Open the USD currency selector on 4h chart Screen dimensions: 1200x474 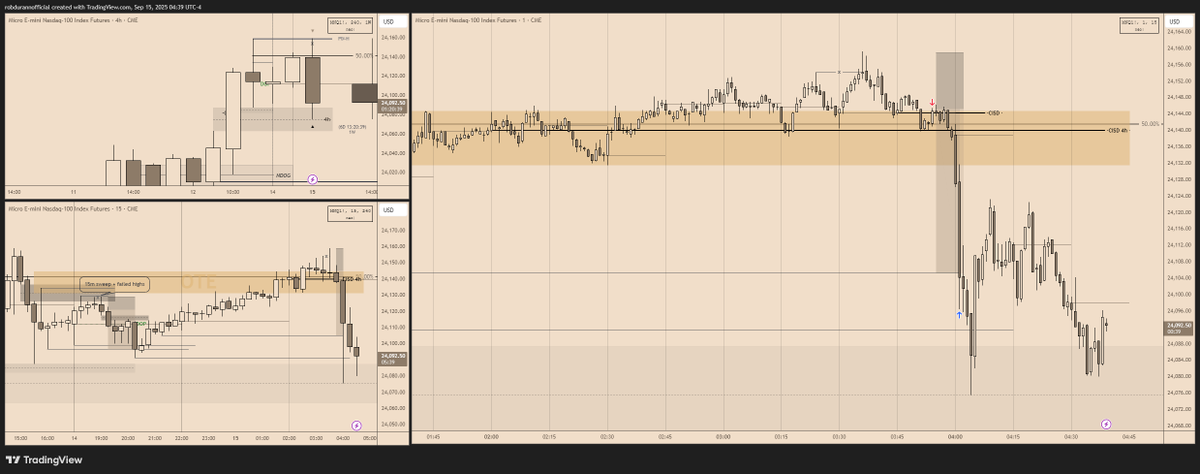tap(391, 21)
